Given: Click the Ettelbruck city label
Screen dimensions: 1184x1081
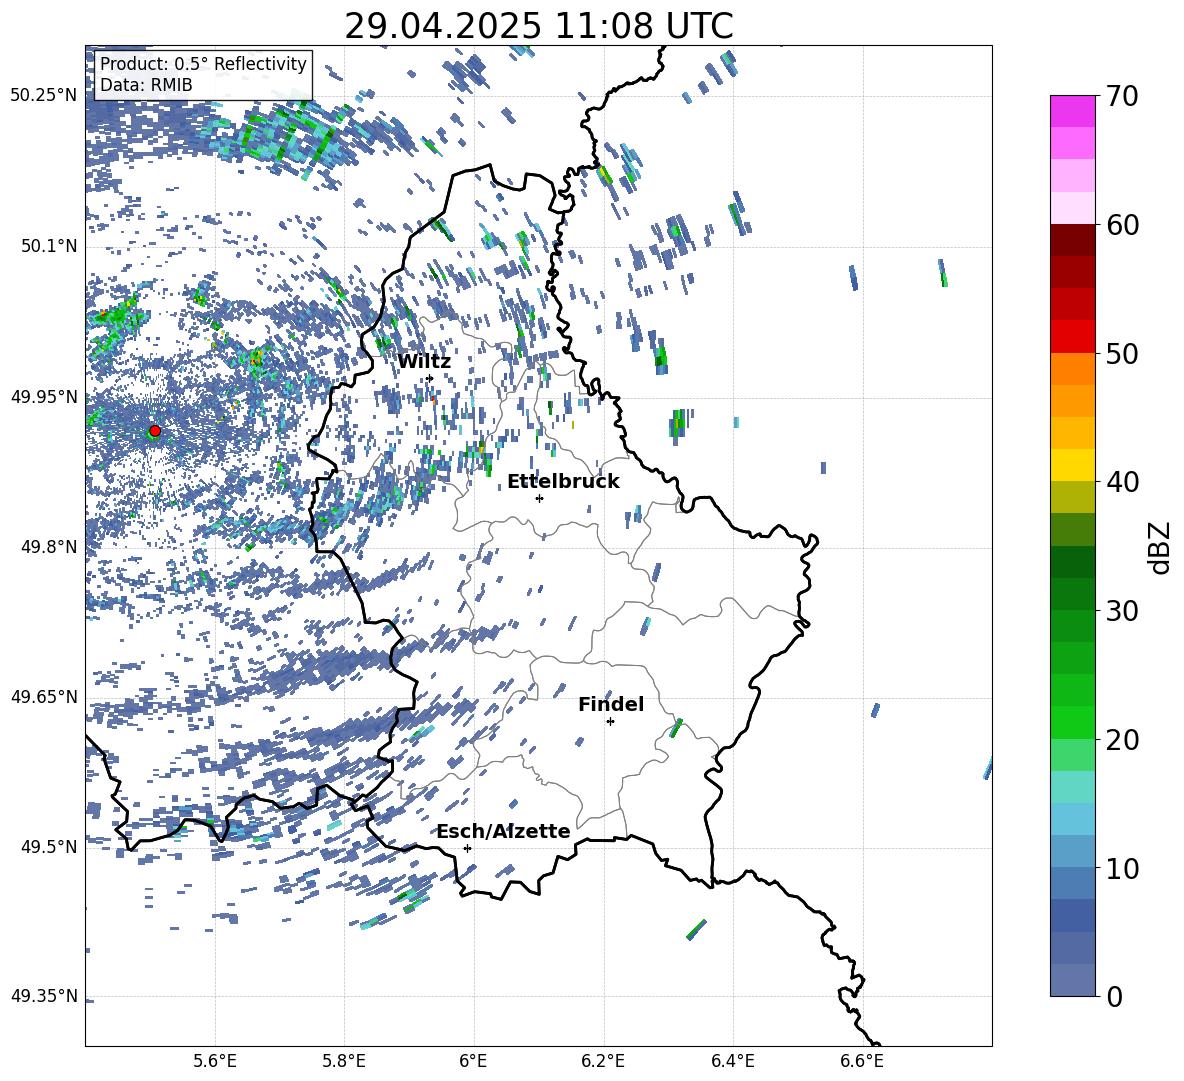Looking at the screenshot, I should 563,482.
